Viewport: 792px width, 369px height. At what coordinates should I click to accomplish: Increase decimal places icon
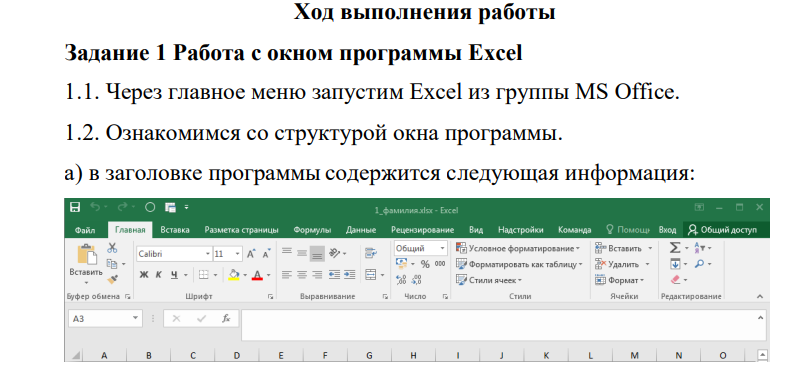click(402, 279)
